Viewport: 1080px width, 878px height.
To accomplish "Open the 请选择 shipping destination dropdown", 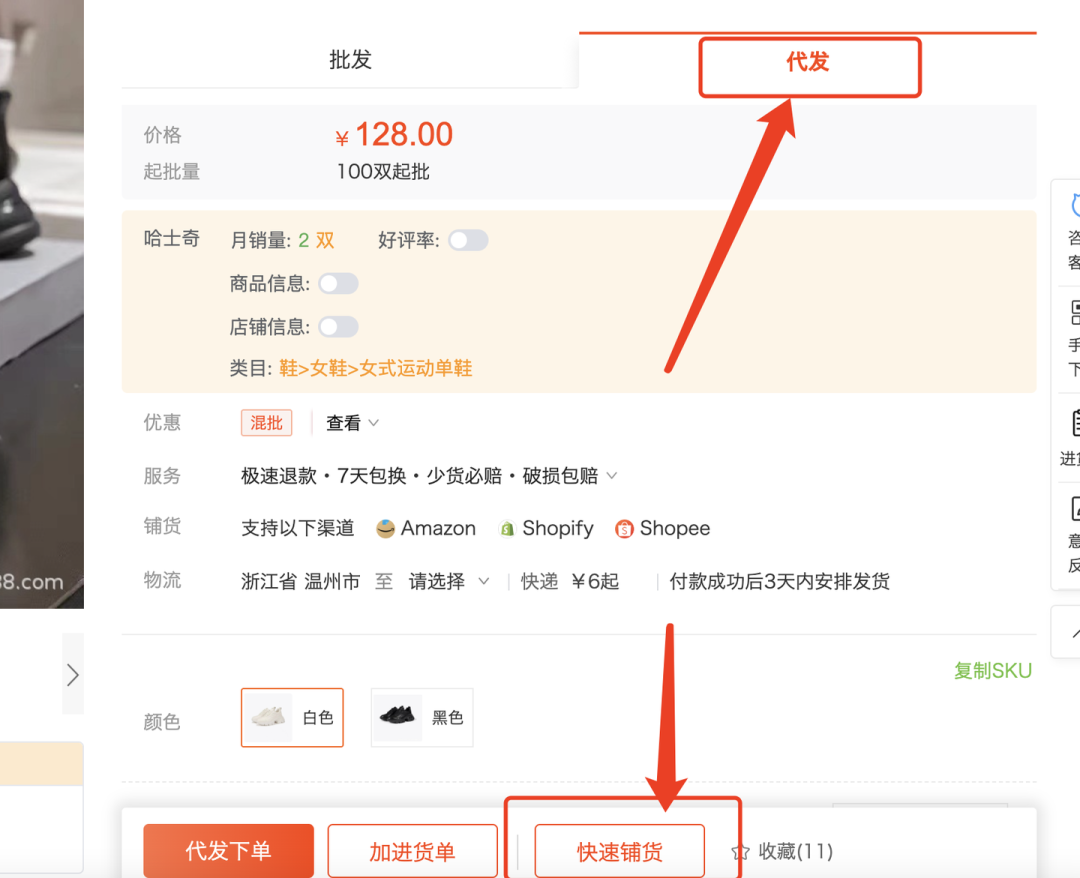I will click(449, 580).
